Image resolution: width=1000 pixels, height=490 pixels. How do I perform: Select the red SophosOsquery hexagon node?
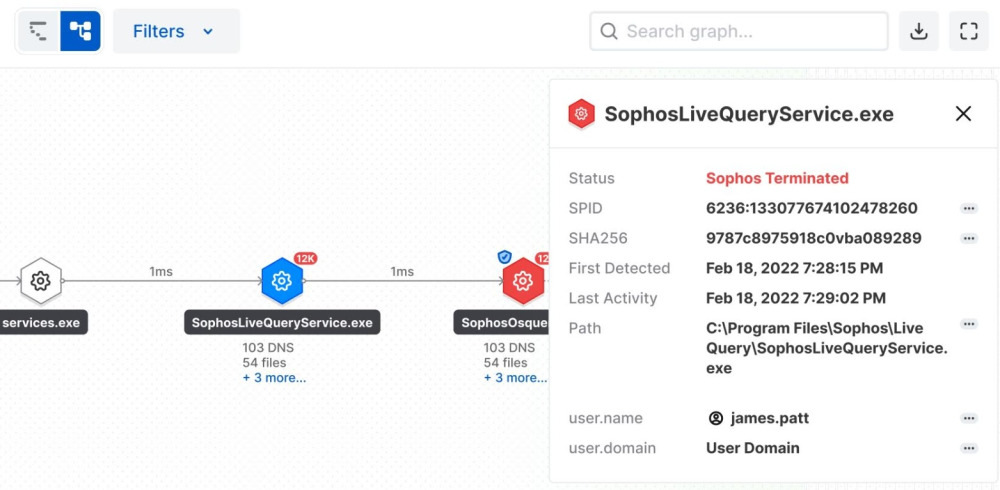tap(523, 281)
